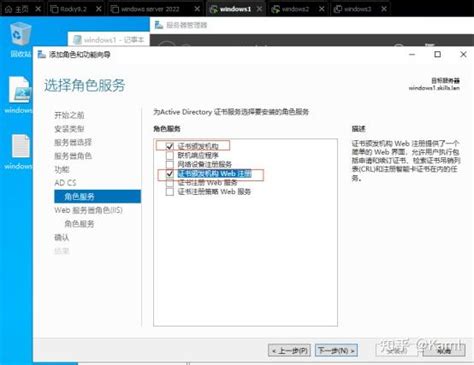The image size is (474, 365).
Task: Select the highlighted 角色服务 step under AD CS
Action: coord(97,196)
